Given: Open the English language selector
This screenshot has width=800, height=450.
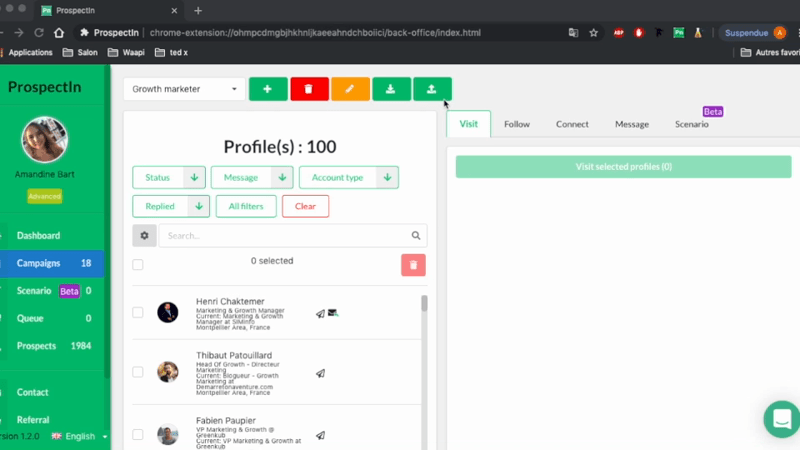Looking at the screenshot, I should tap(79, 436).
